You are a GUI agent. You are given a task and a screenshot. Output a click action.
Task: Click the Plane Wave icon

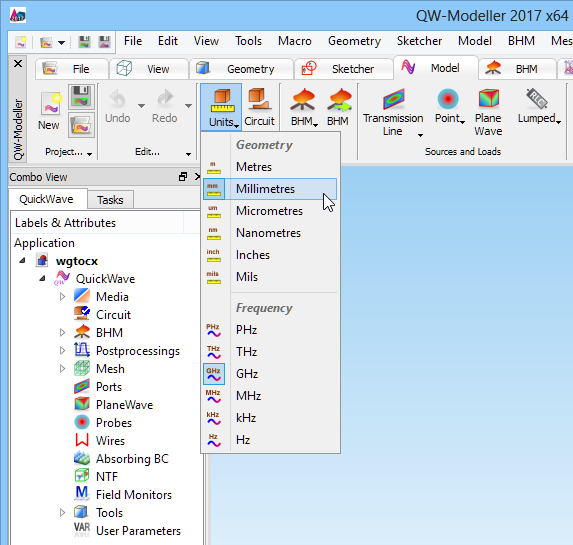(x=489, y=99)
